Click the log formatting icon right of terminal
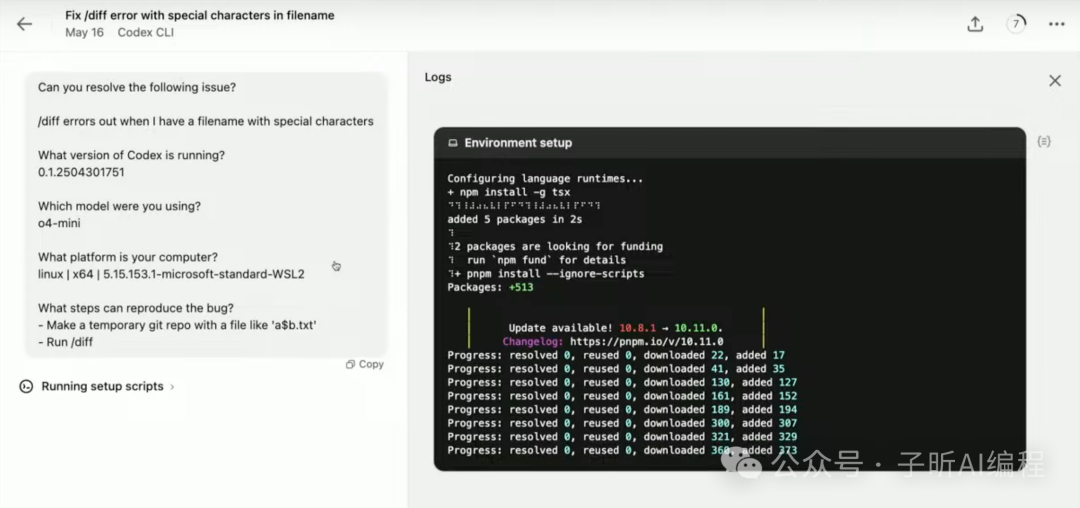This screenshot has height=508, width=1080. [x=1044, y=142]
